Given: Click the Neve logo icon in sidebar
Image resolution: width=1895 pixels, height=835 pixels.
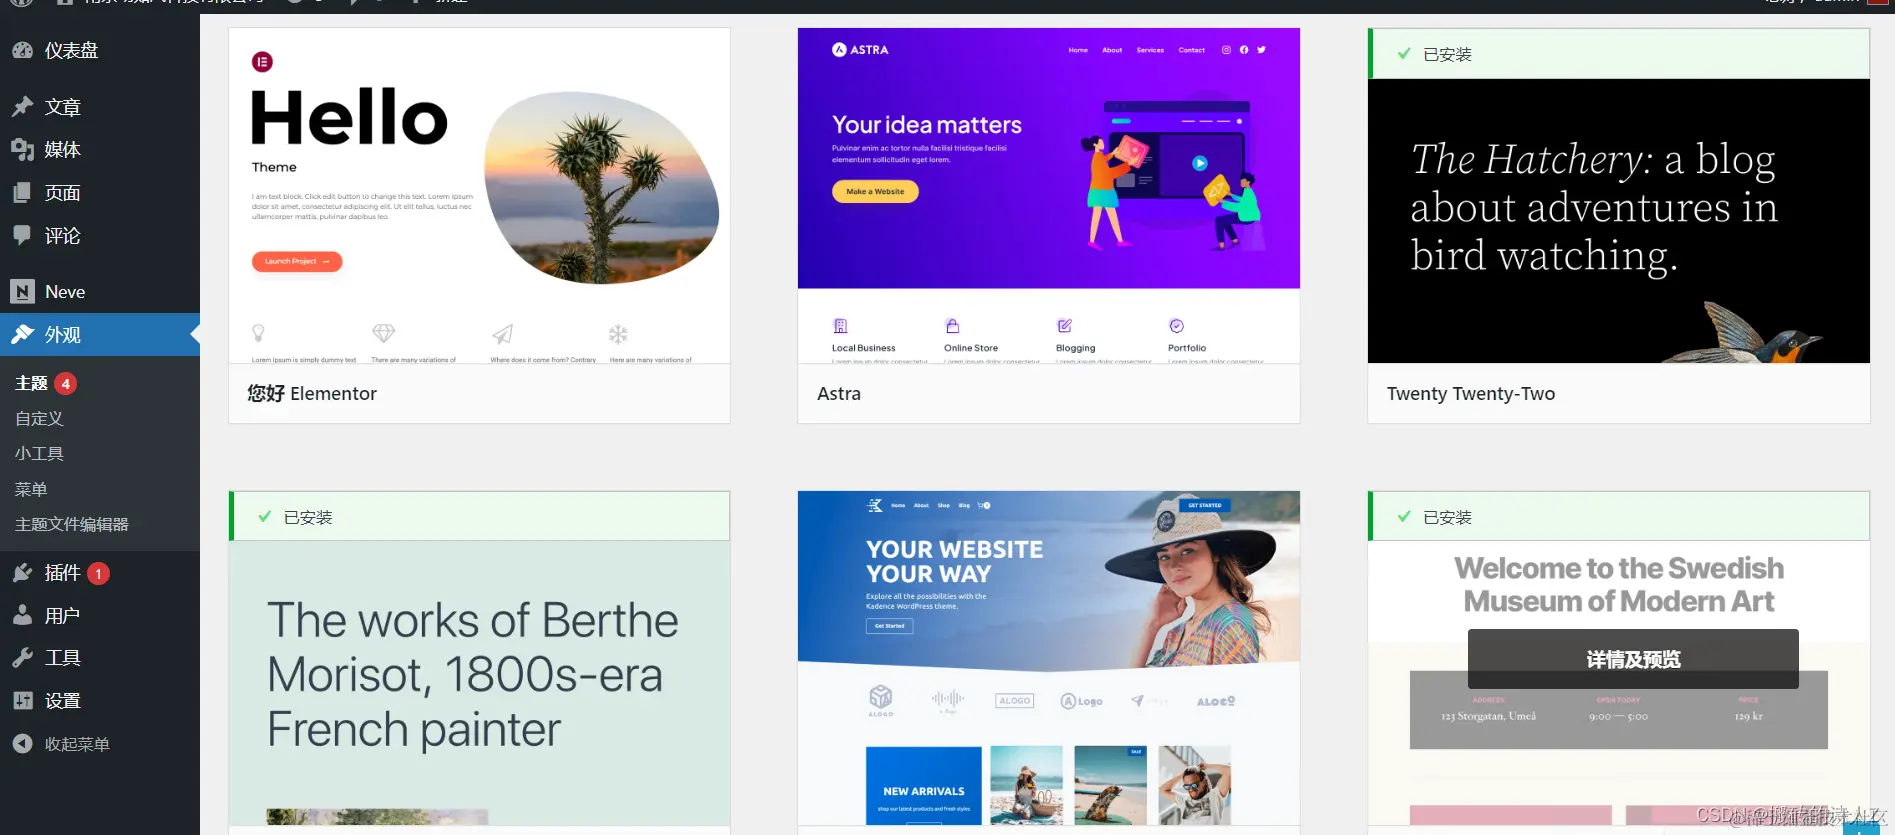Looking at the screenshot, I should pyautogui.click(x=22, y=291).
